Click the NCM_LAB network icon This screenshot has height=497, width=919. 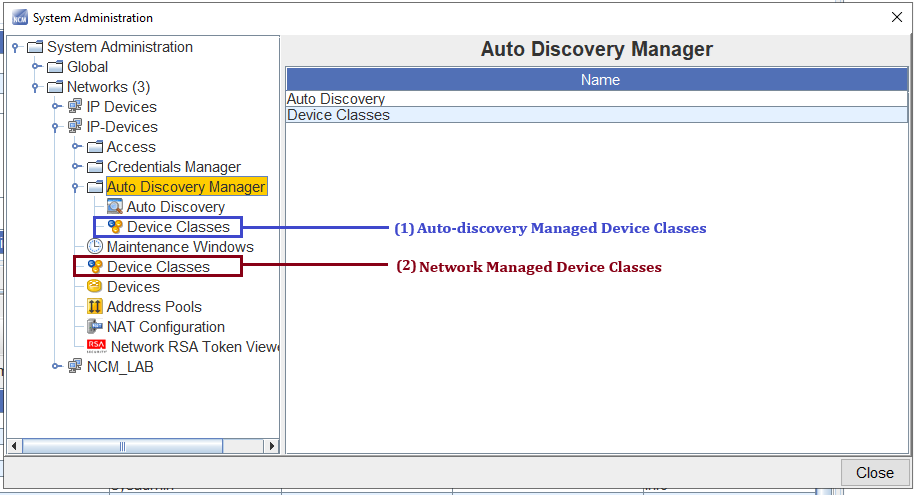[75, 367]
